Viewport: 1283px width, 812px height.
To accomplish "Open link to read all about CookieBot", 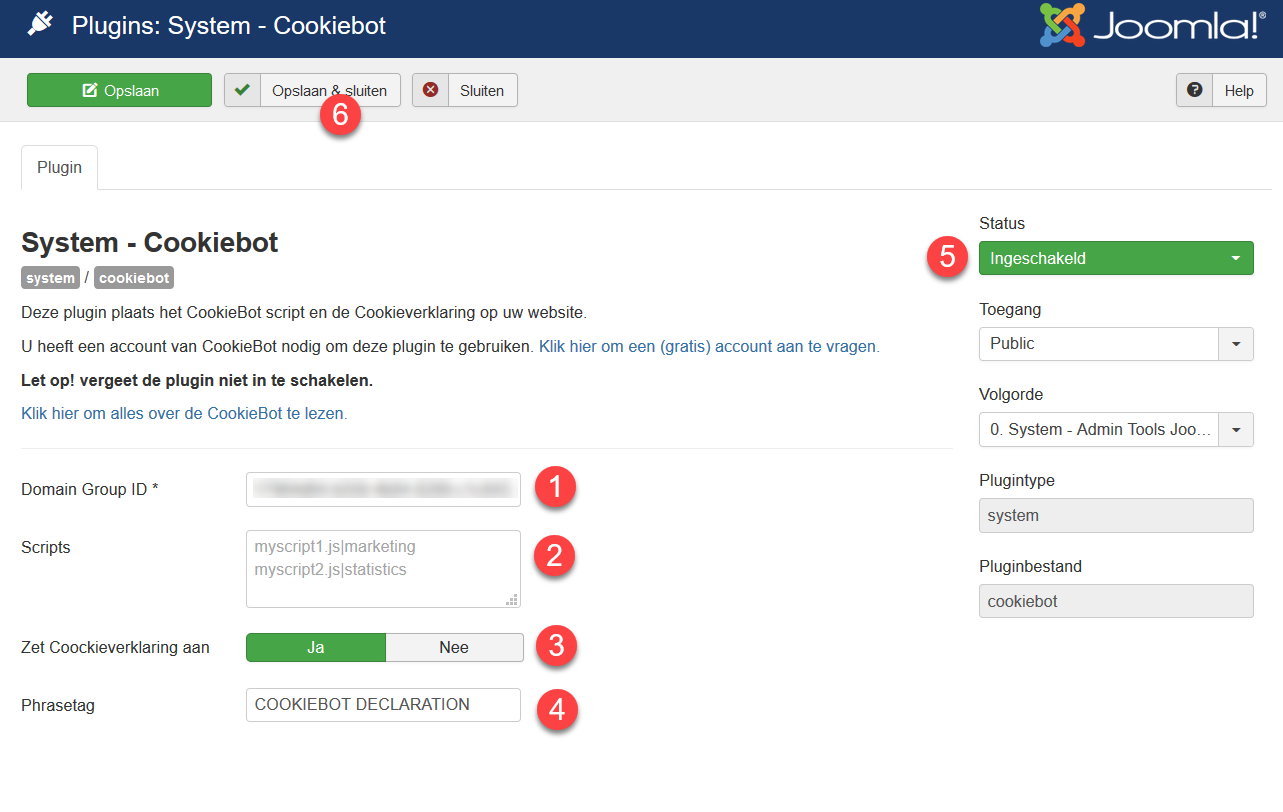I will (184, 413).
